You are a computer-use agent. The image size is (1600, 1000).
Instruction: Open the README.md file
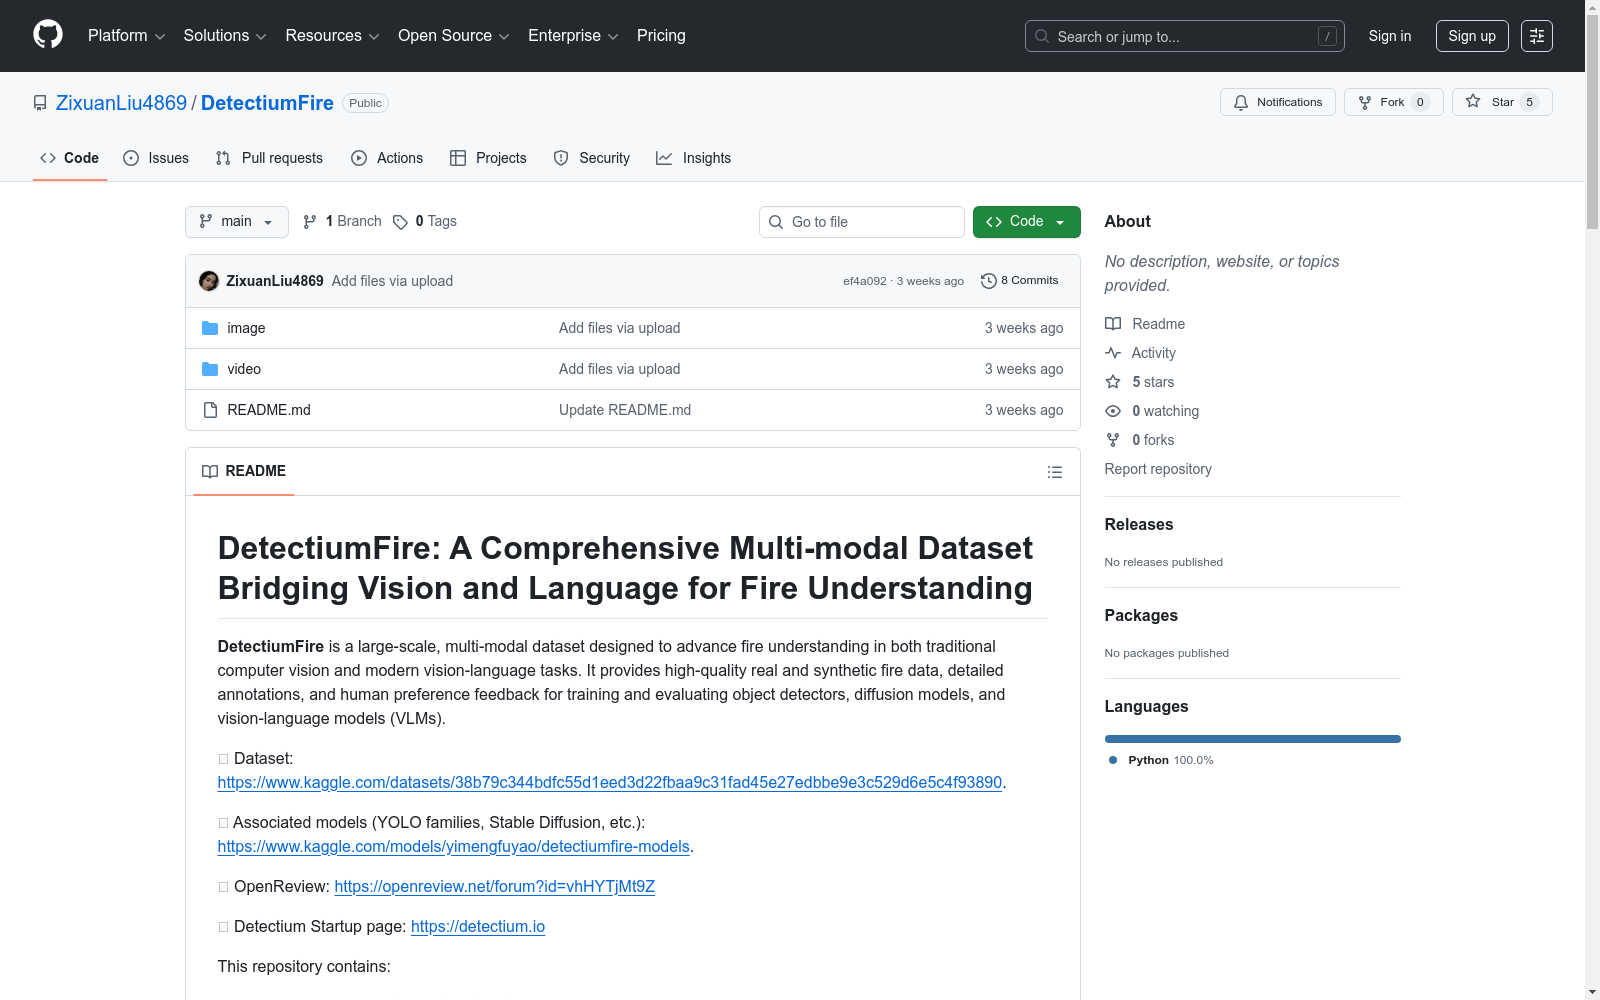click(x=269, y=410)
